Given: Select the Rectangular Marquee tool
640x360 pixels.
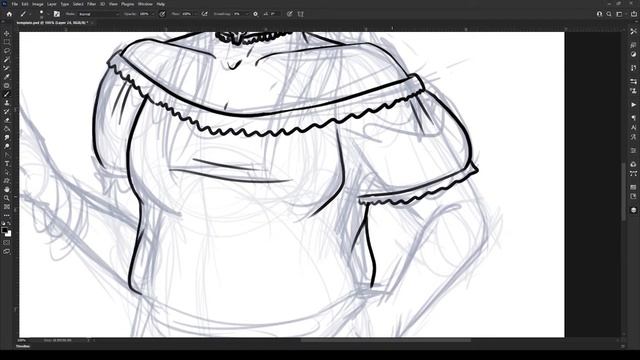Looking at the screenshot, I should 7,42.
